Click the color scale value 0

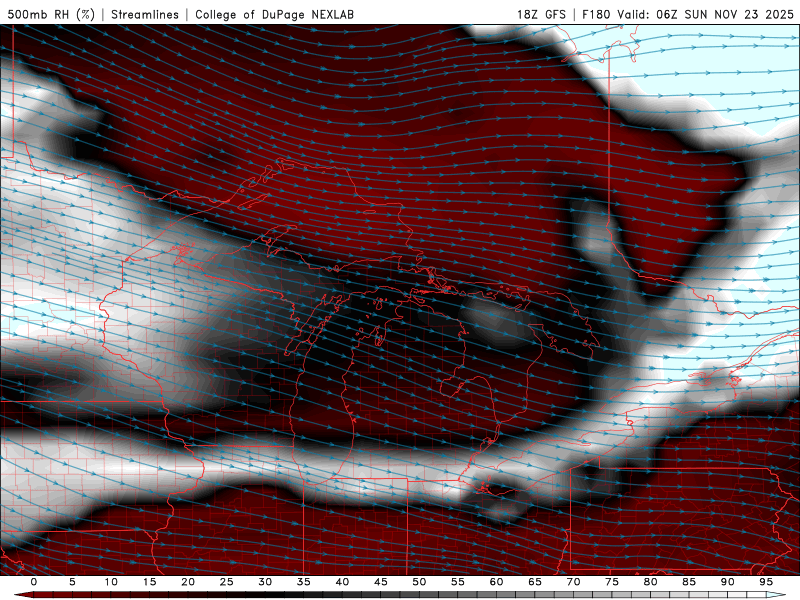click(x=34, y=582)
